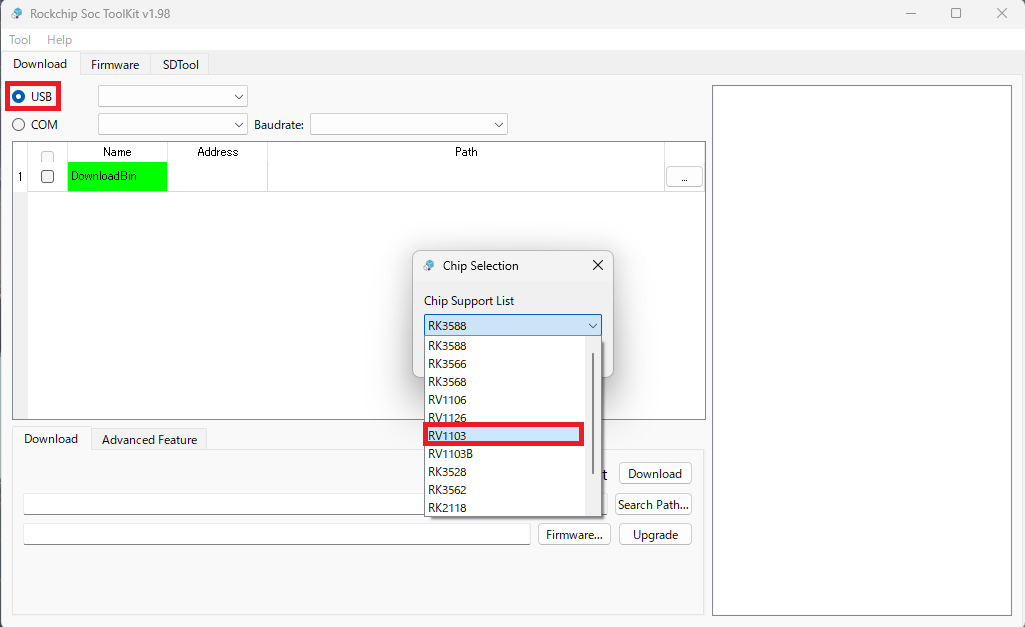Image resolution: width=1025 pixels, height=627 pixels.
Task: Click the Search Path button
Action: tap(653, 505)
